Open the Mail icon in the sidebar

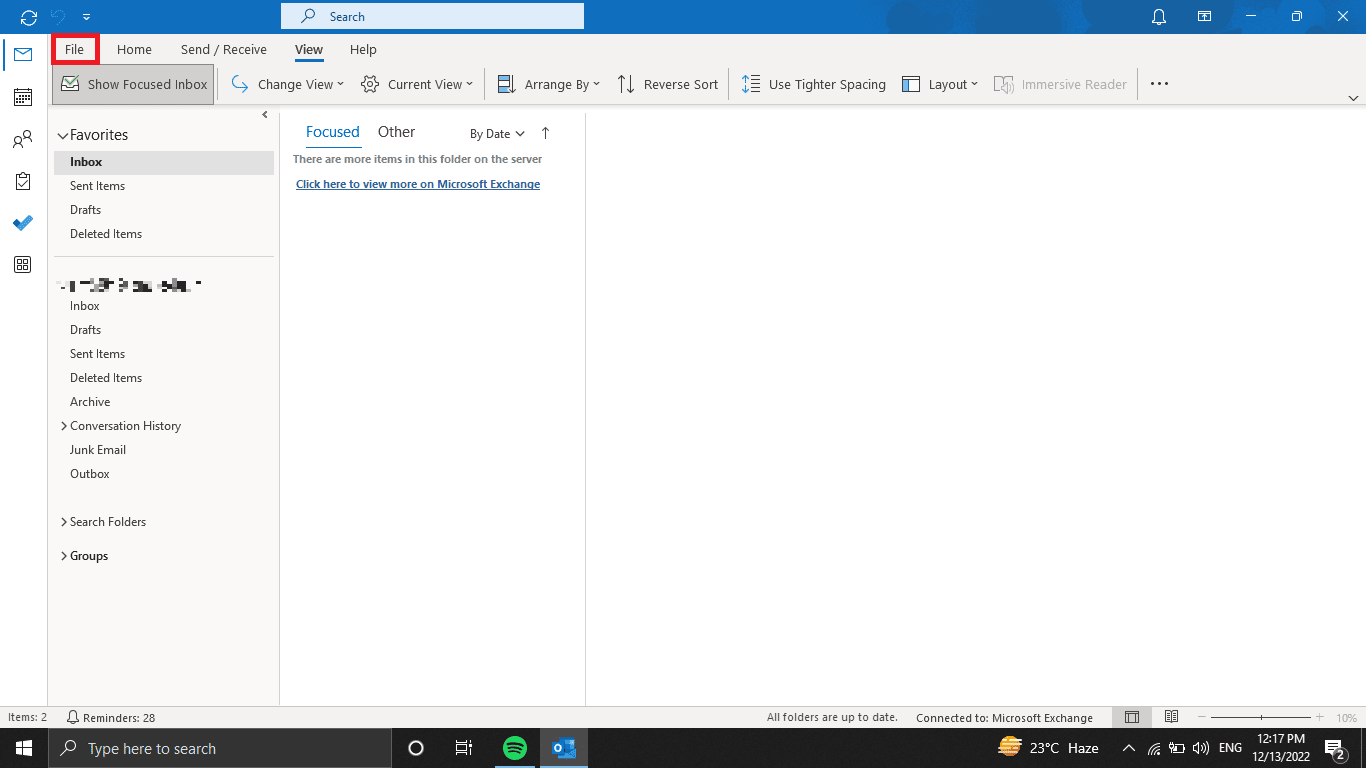tap(22, 55)
